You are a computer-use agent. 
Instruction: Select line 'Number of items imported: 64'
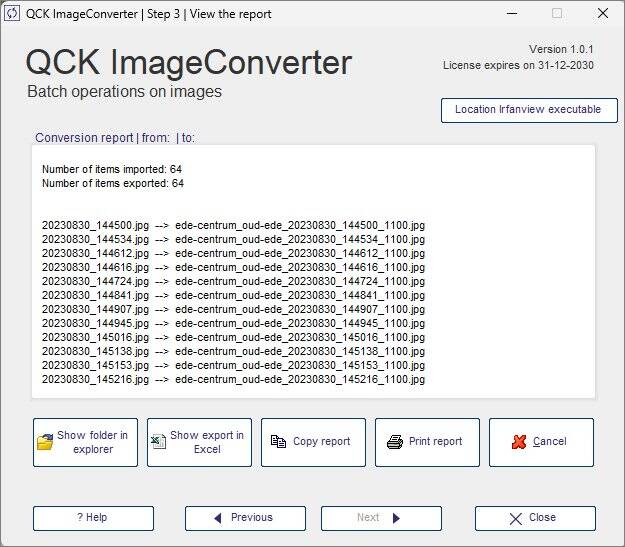click(112, 169)
